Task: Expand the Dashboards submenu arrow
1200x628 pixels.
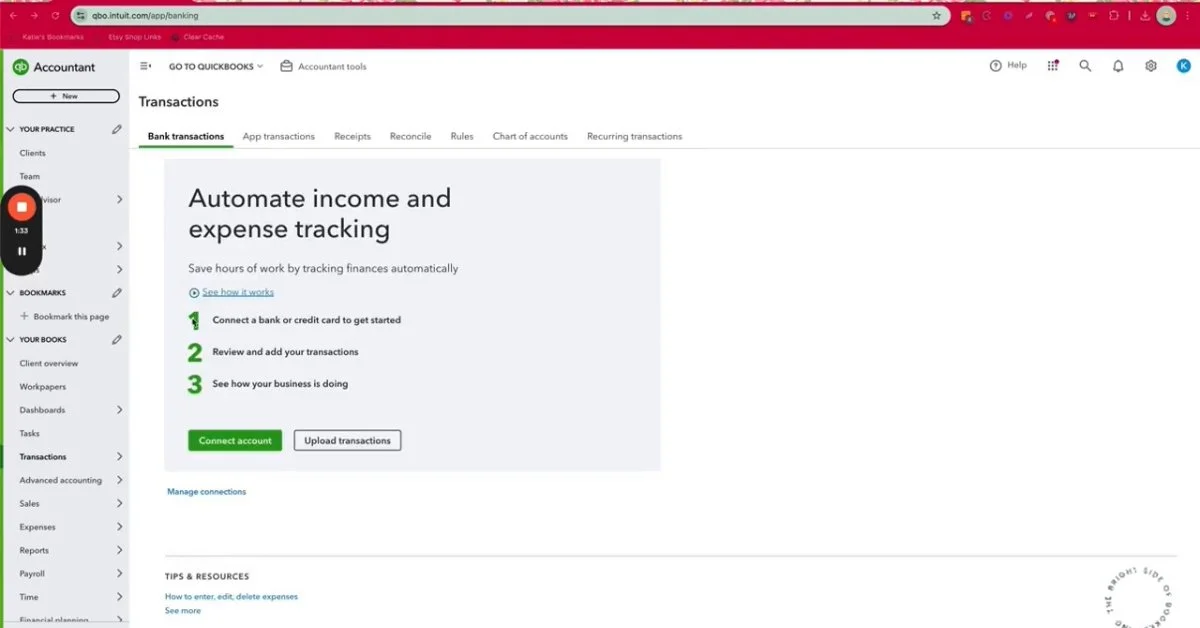Action: click(119, 410)
